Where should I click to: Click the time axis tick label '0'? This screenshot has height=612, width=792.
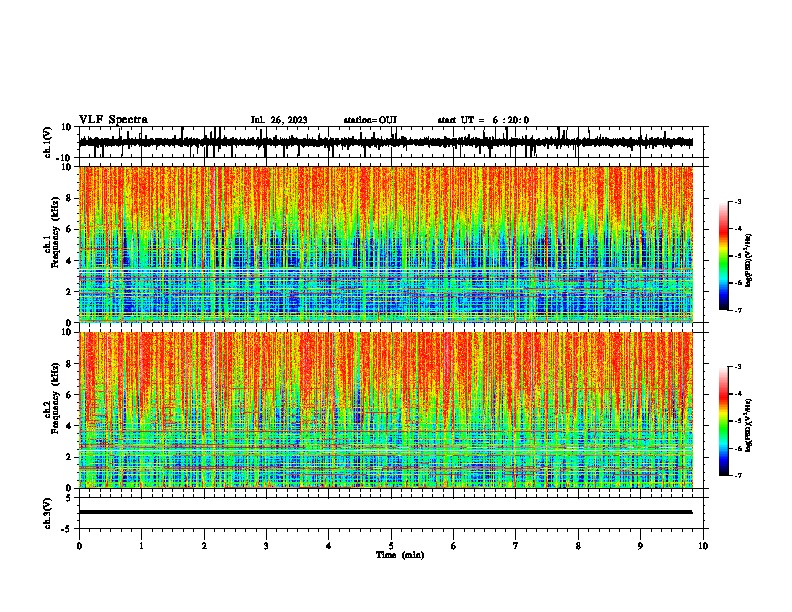pyautogui.click(x=79, y=546)
